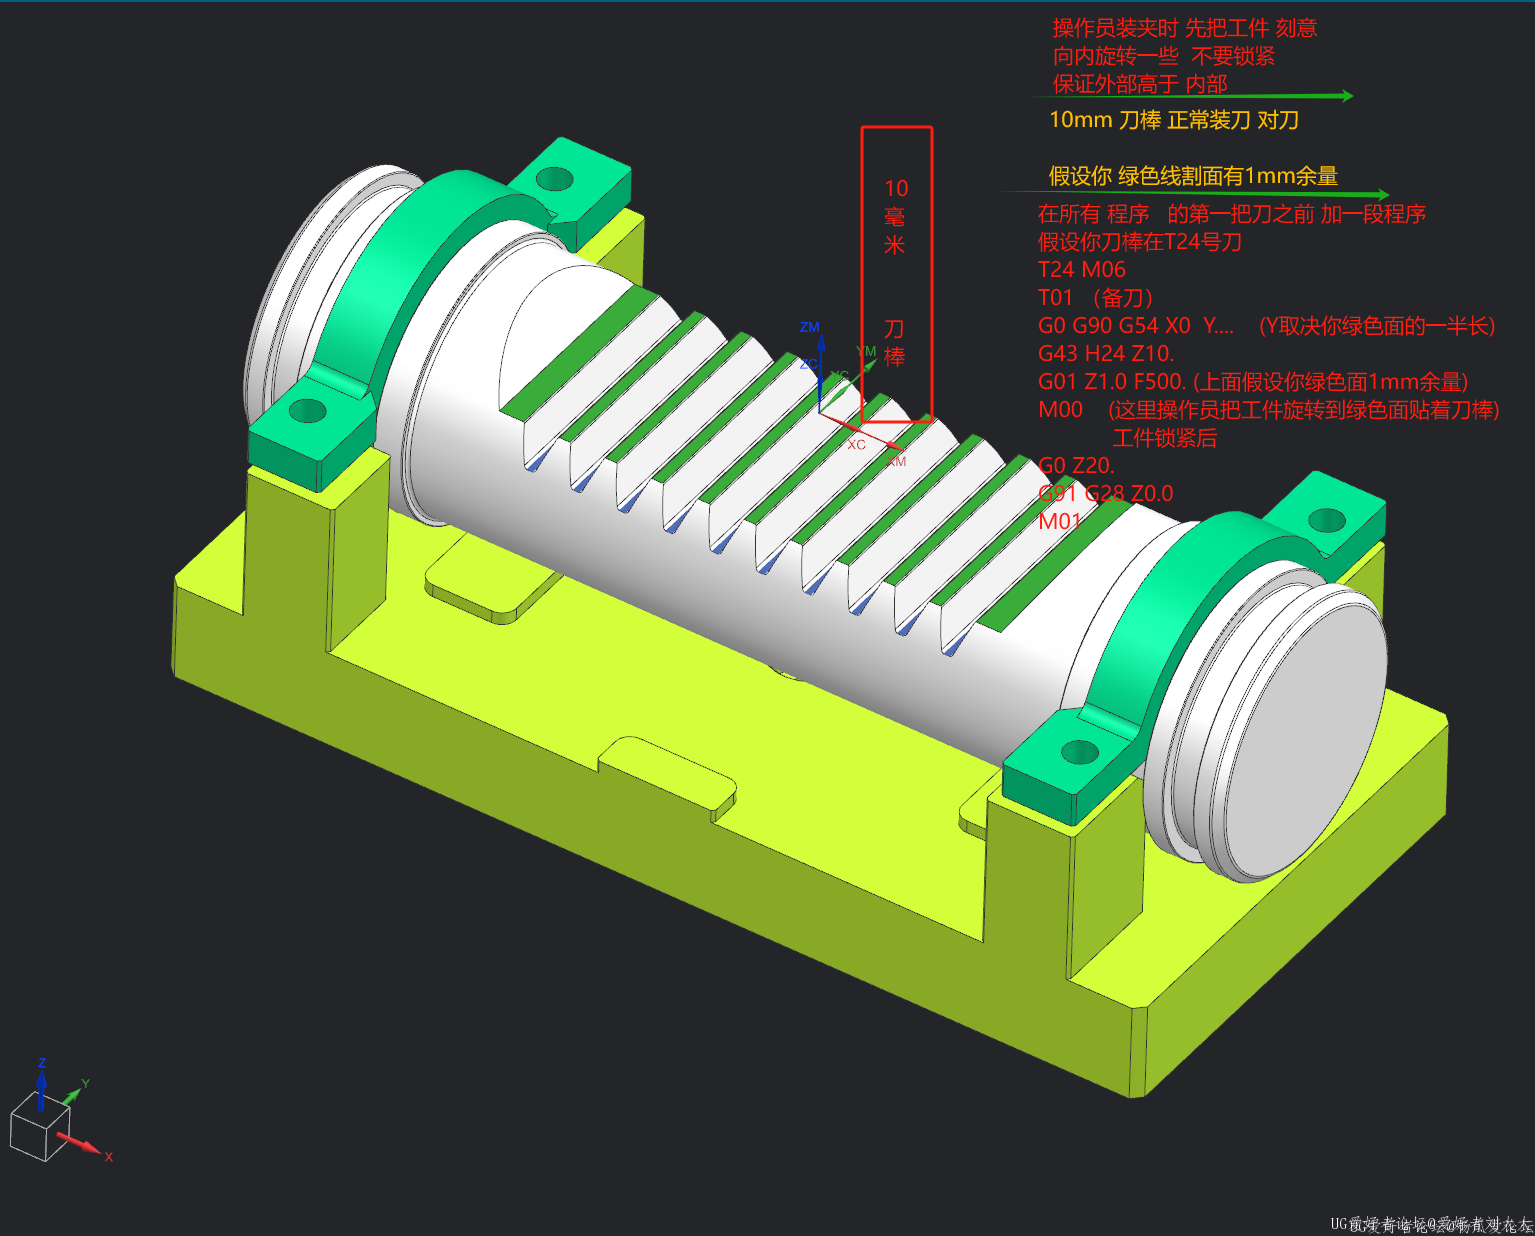Click the '假设你 绿色线割面有1mm余量' text
Screen dimensions: 1535x1236
(x=1193, y=176)
